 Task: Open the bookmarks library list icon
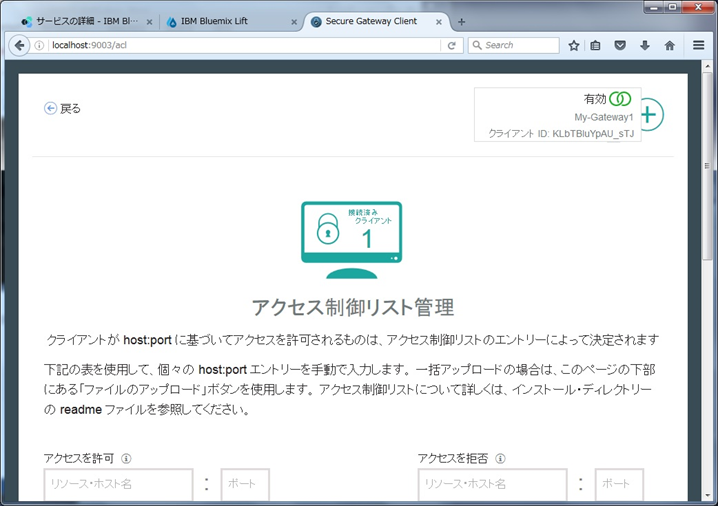click(597, 45)
